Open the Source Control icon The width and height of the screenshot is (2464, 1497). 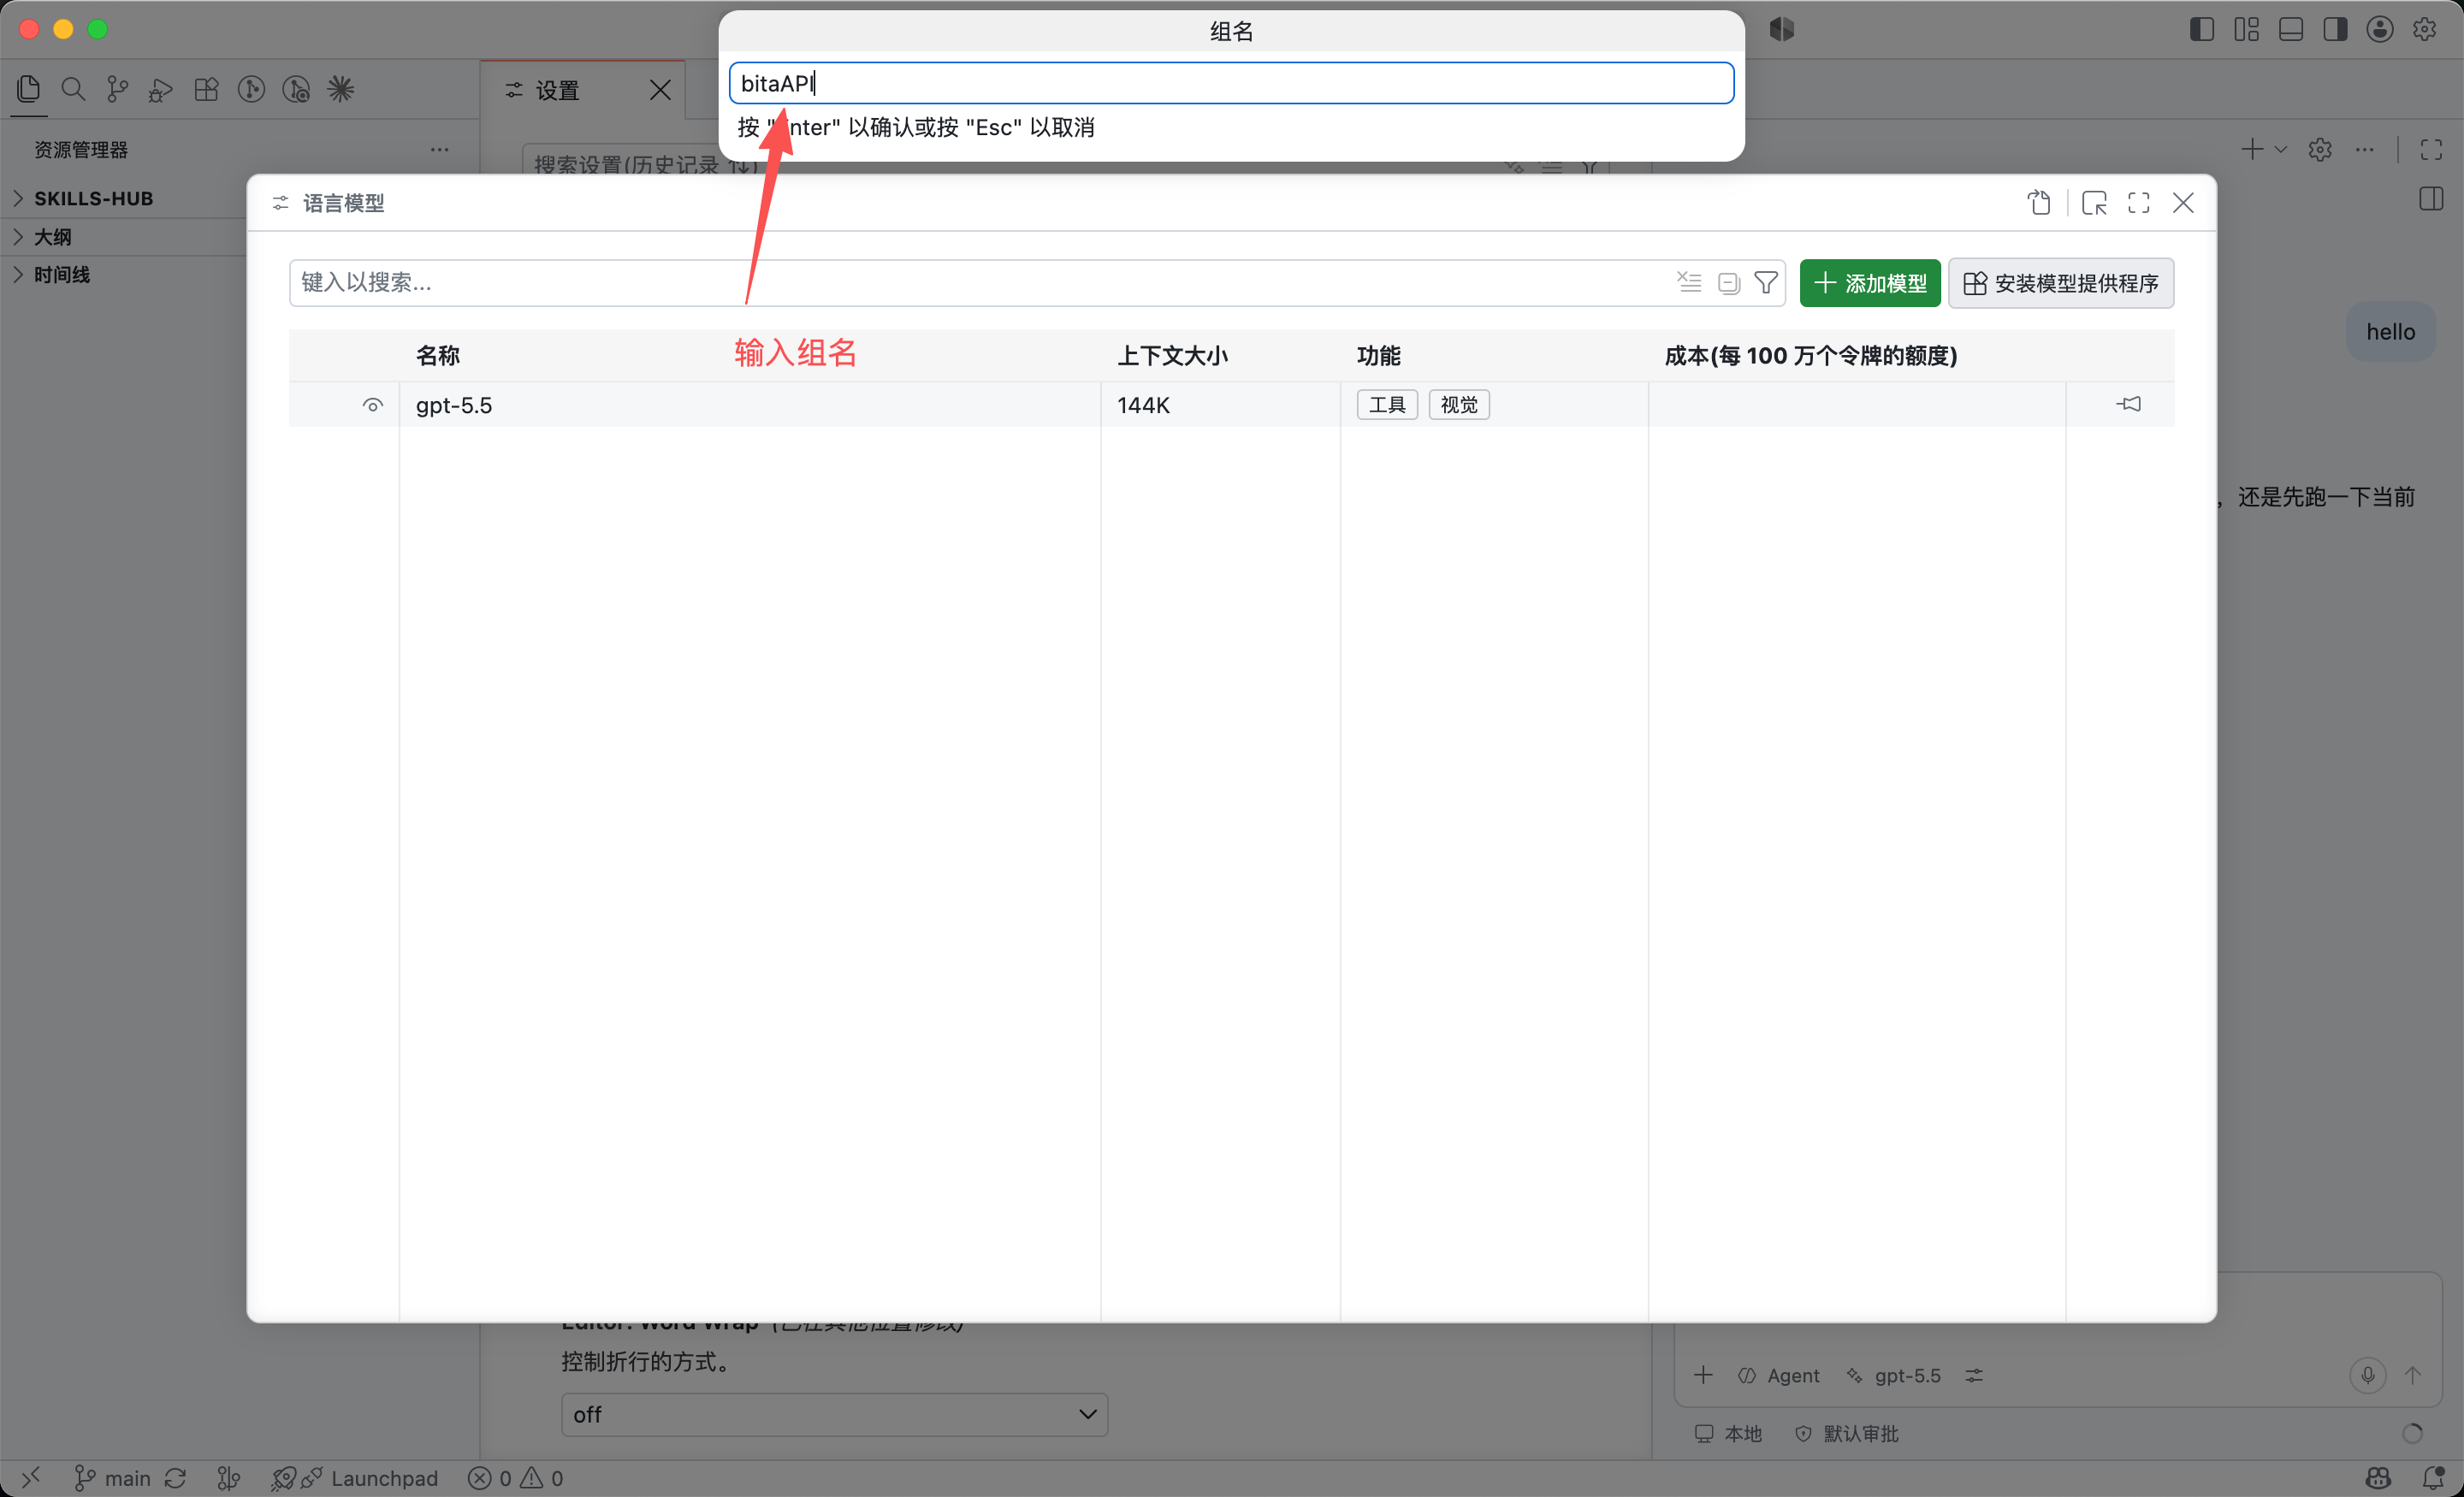pos(118,89)
